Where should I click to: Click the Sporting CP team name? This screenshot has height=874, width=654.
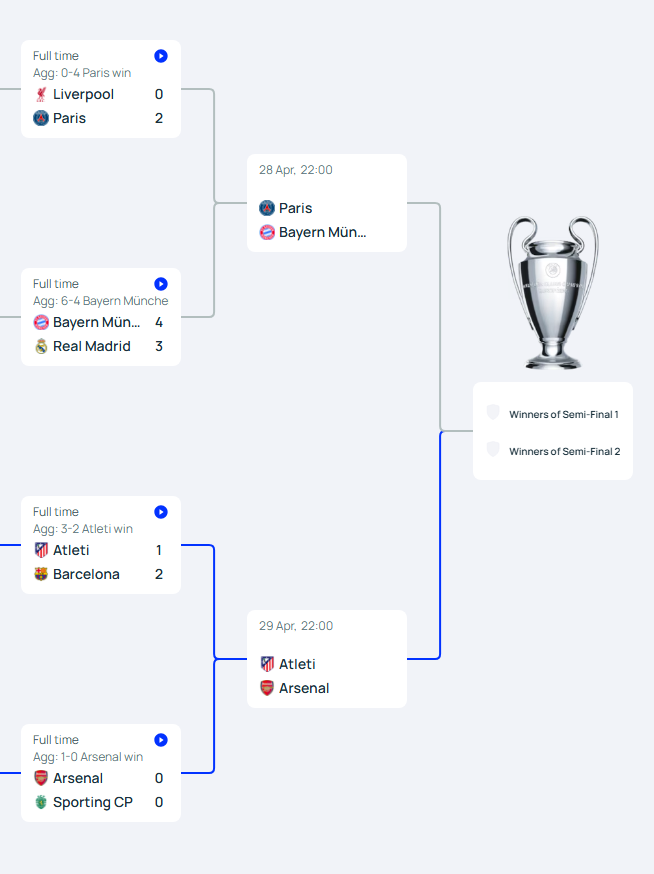(93, 802)
